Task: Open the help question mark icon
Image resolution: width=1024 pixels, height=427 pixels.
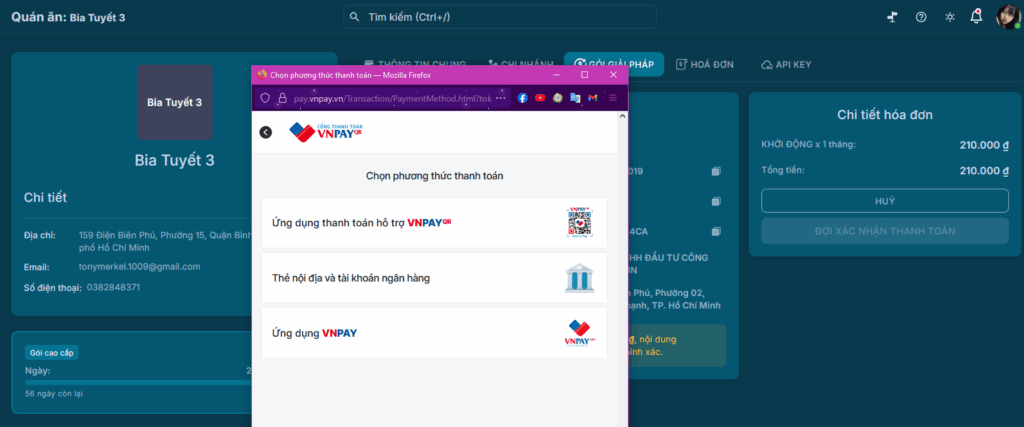Action: [921, 17]
